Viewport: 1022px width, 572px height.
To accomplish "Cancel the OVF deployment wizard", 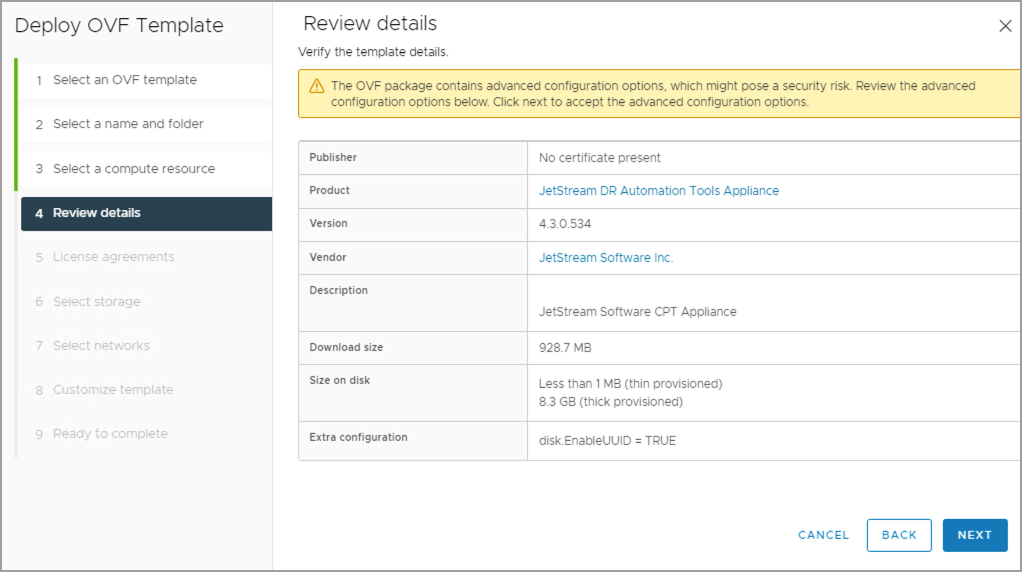I will coord(823,535).
